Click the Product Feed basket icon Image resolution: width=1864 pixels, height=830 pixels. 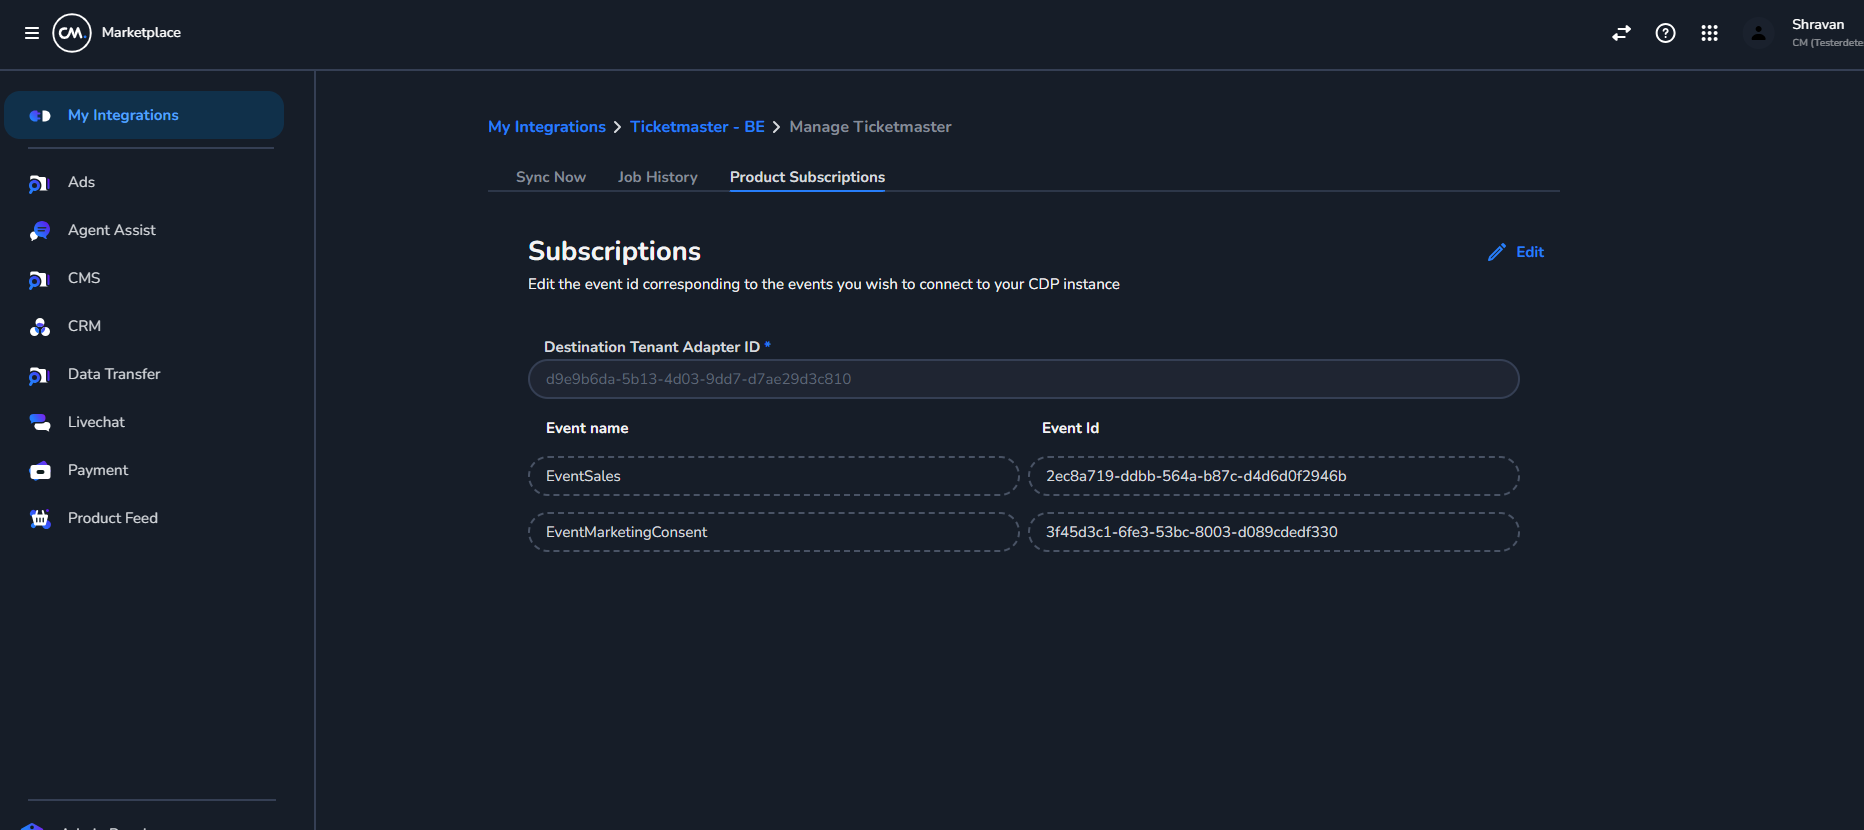(x=40, y=519)
